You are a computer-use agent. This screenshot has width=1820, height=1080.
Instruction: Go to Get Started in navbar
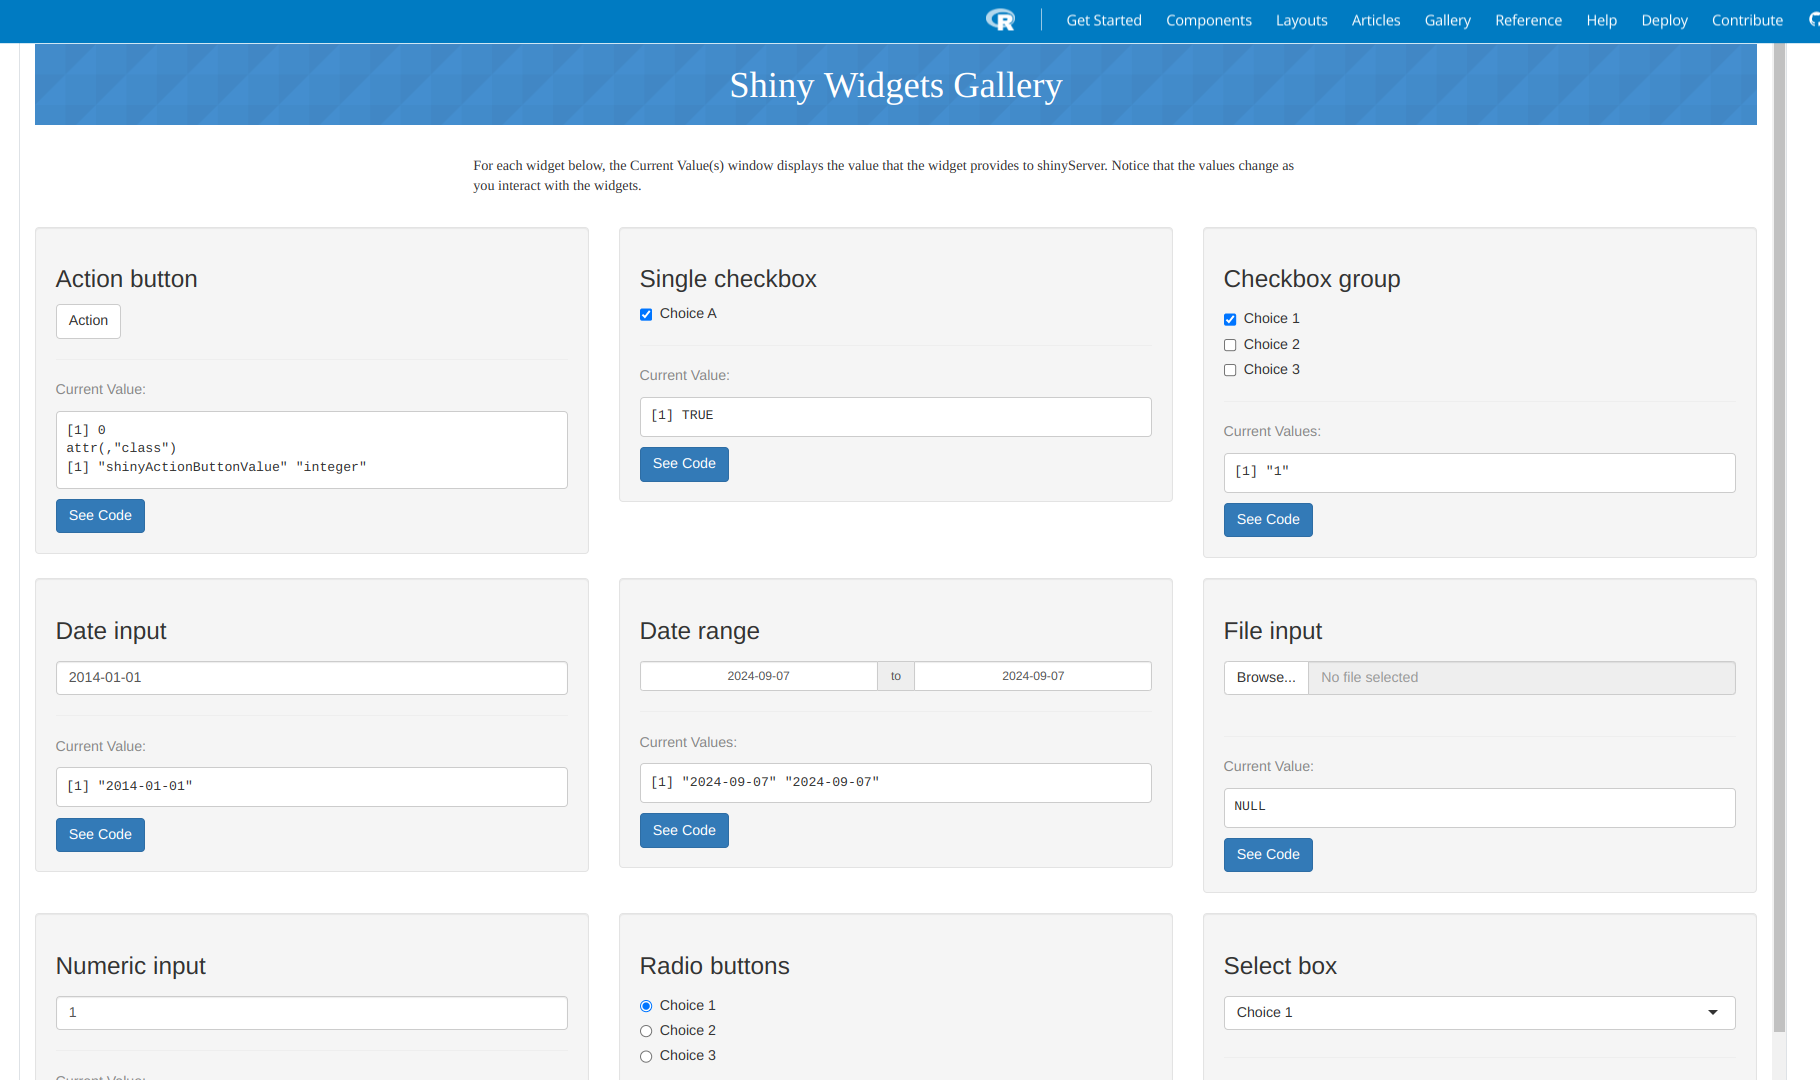(1103, 20)
